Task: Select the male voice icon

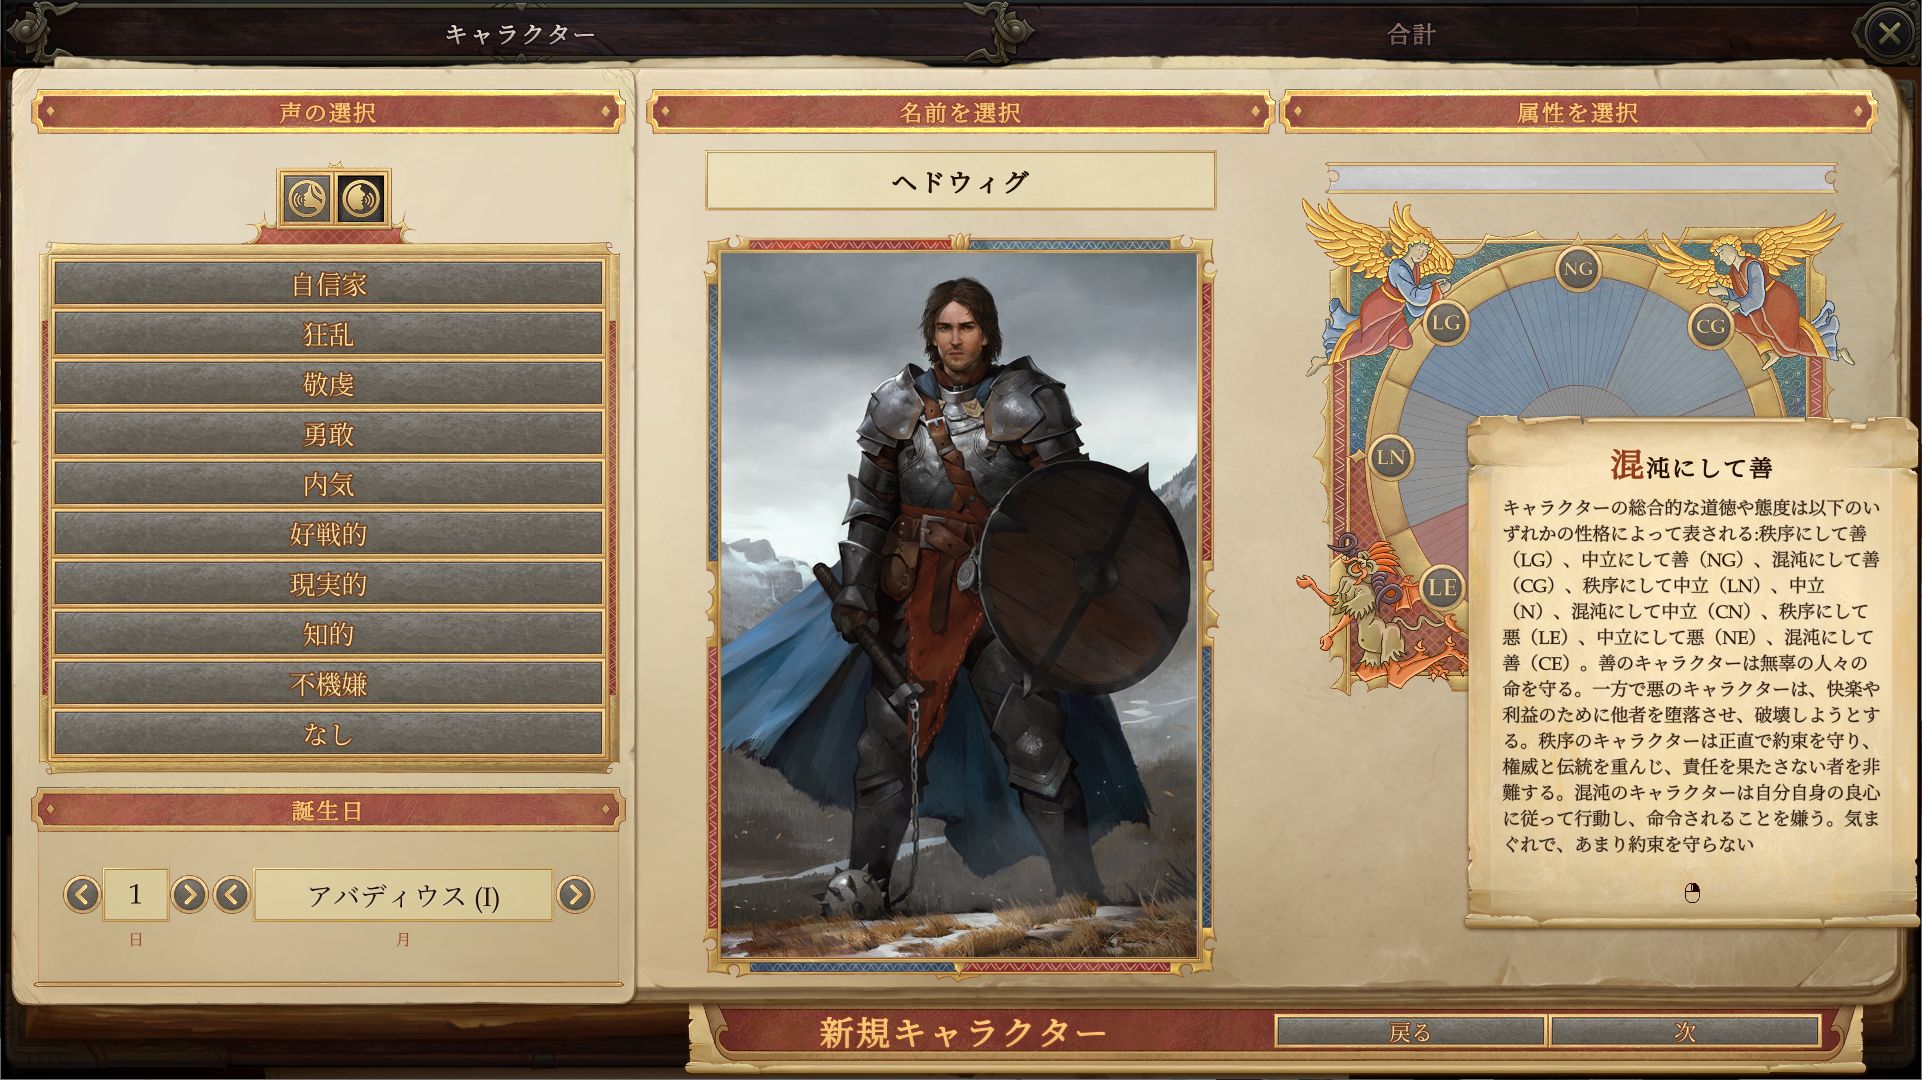Action: click(x=361, y=200)
